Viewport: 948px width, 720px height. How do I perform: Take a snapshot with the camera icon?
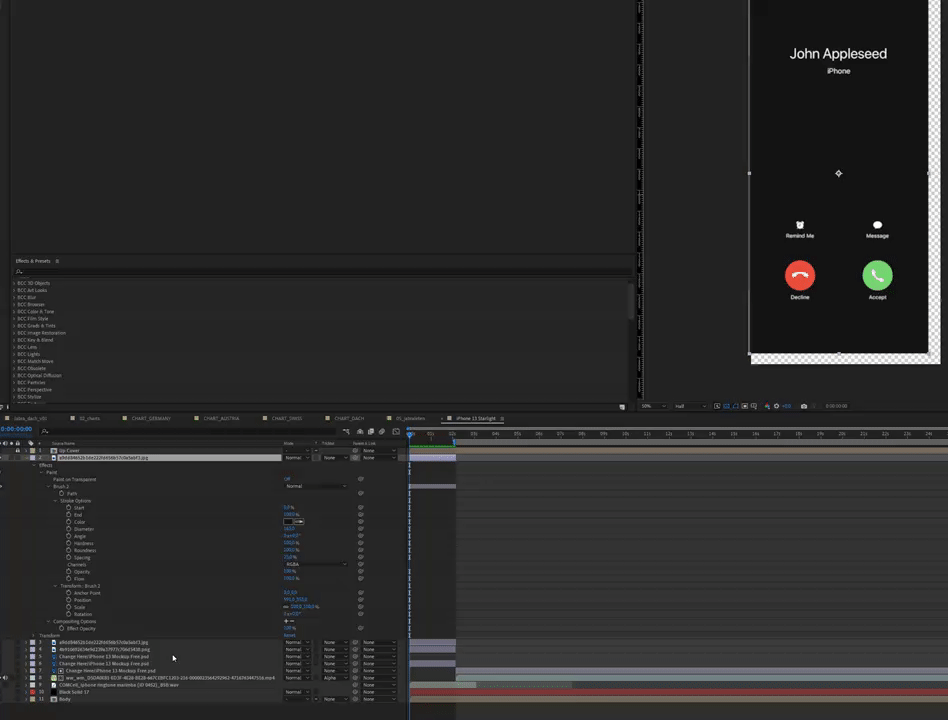804,406
